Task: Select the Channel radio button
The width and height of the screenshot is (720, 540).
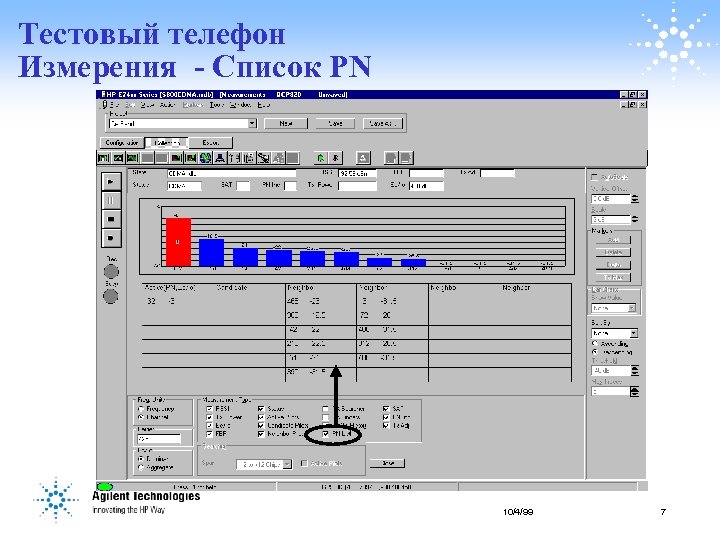Action: [x=141, y=417]
